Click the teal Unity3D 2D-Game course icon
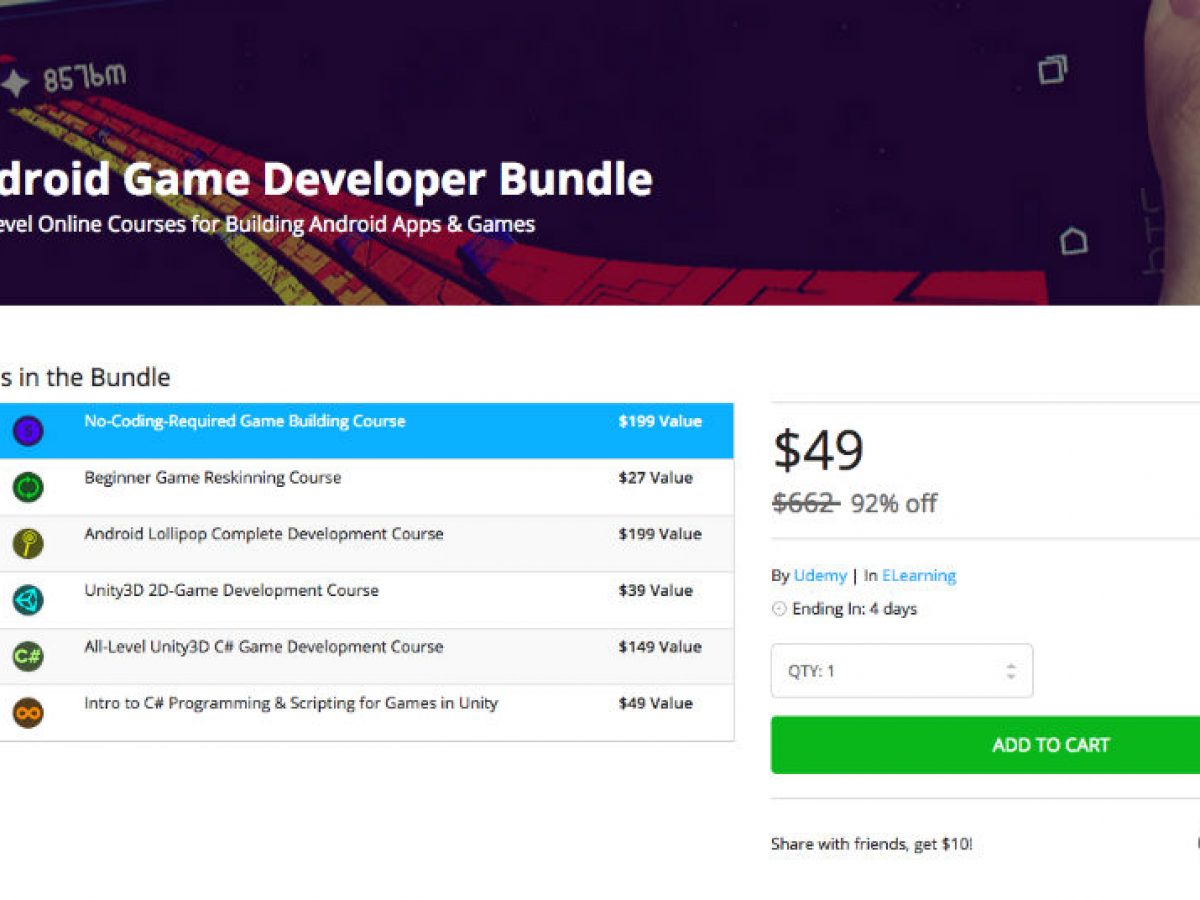Screen dimensions: 1200x900 pos(27,600)
